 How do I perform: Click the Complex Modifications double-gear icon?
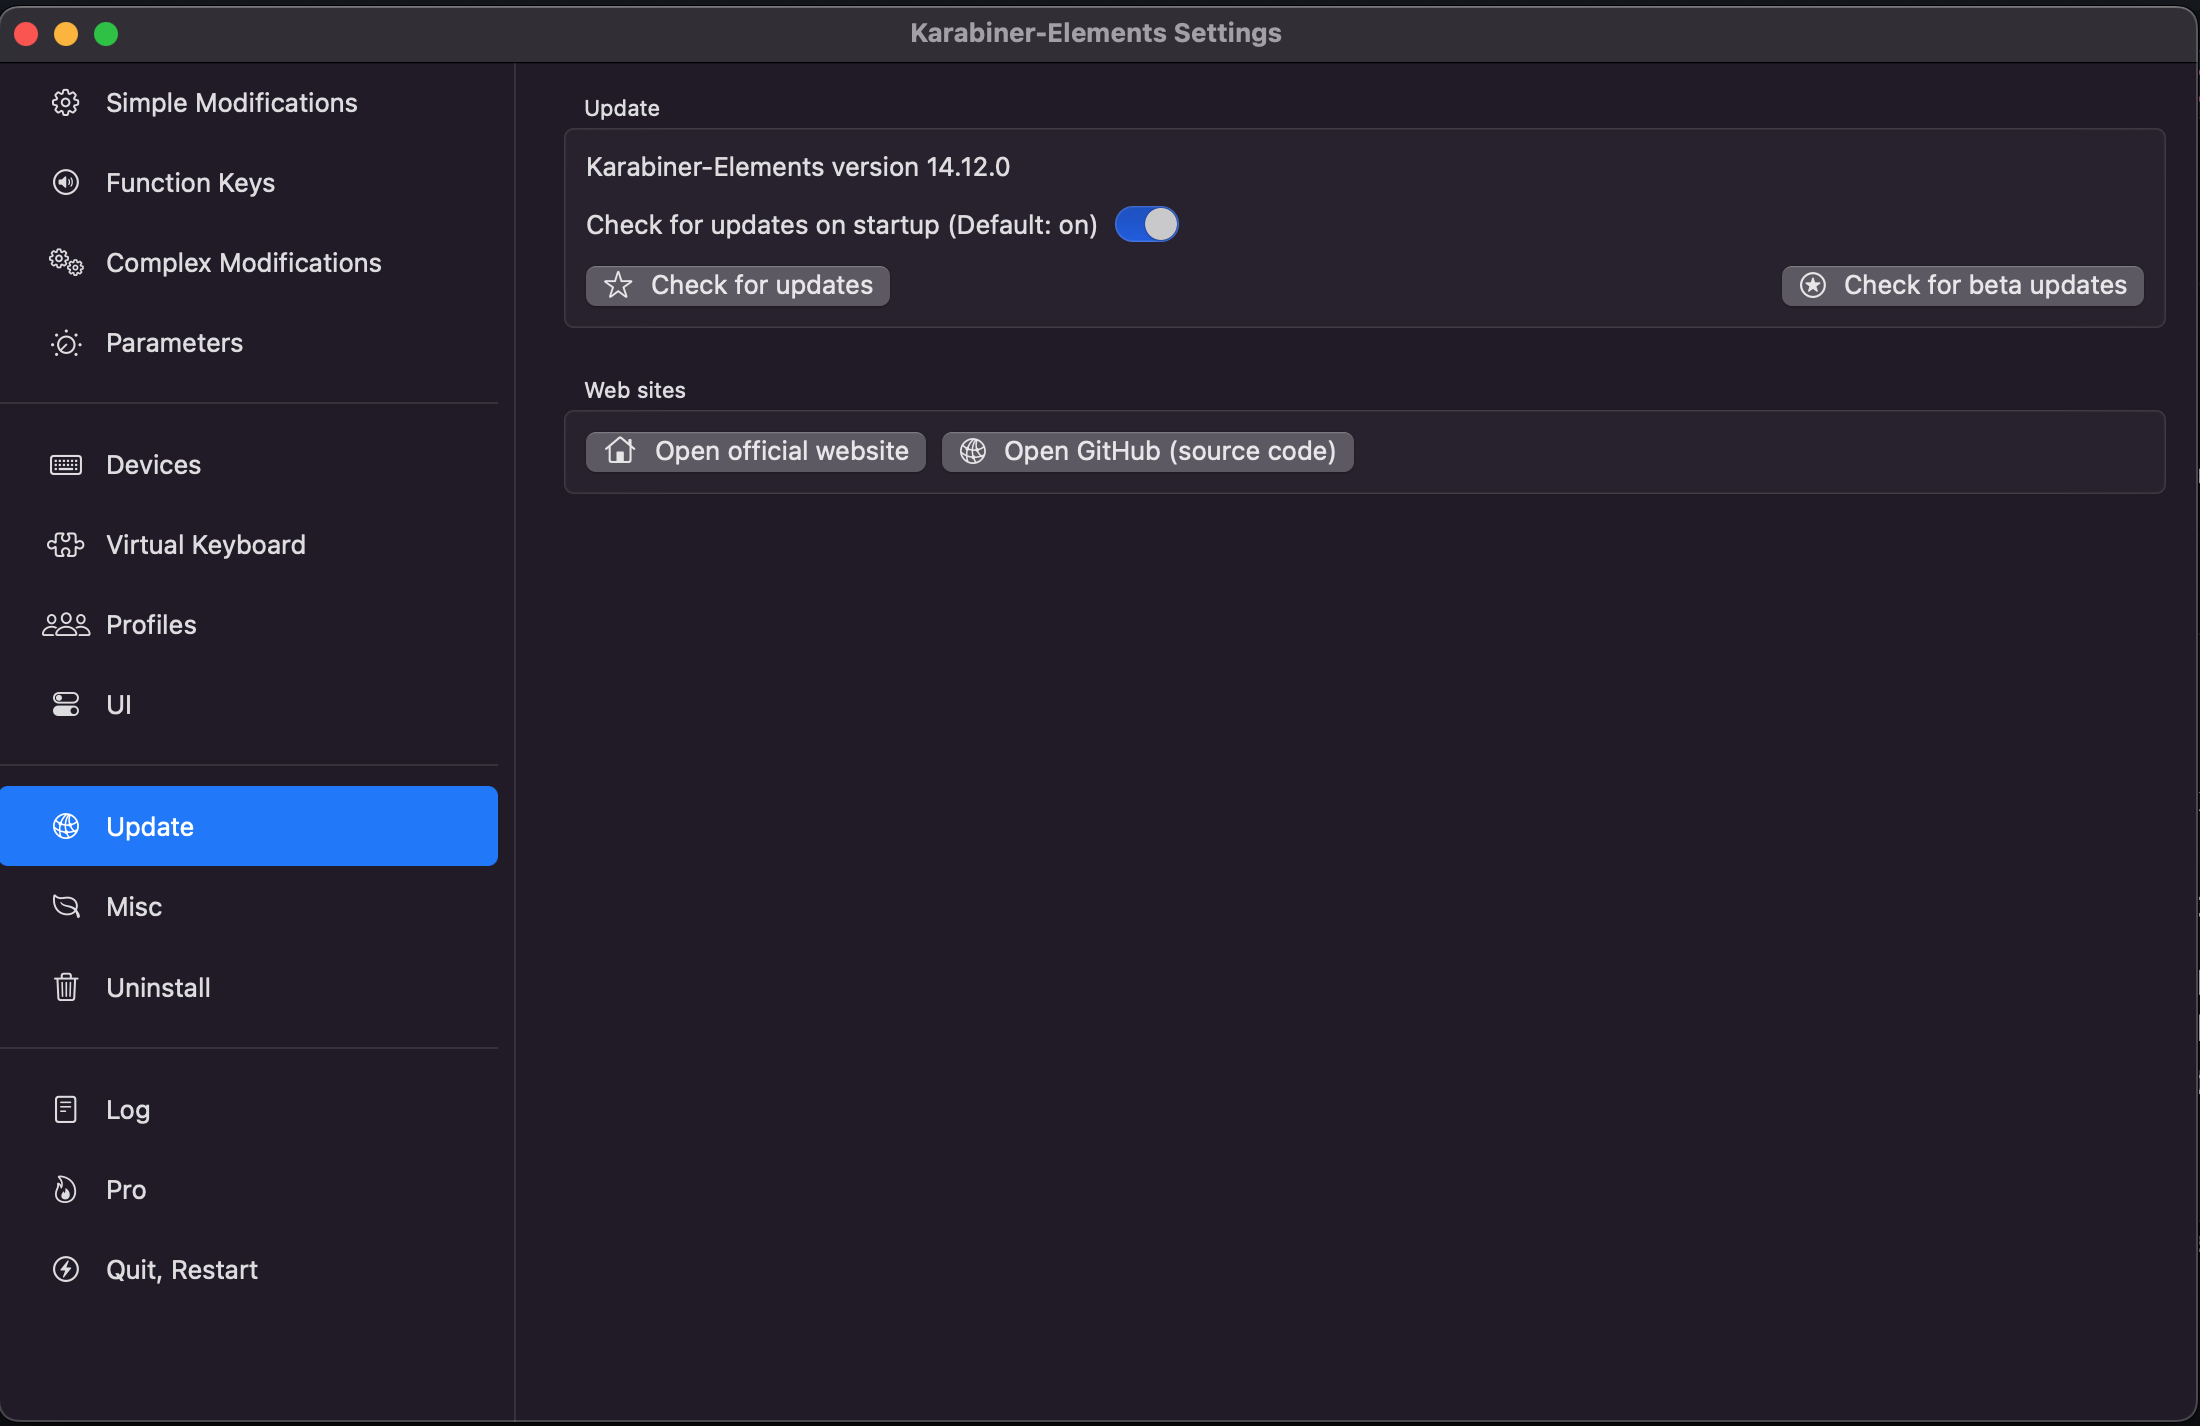click(66, 263)
